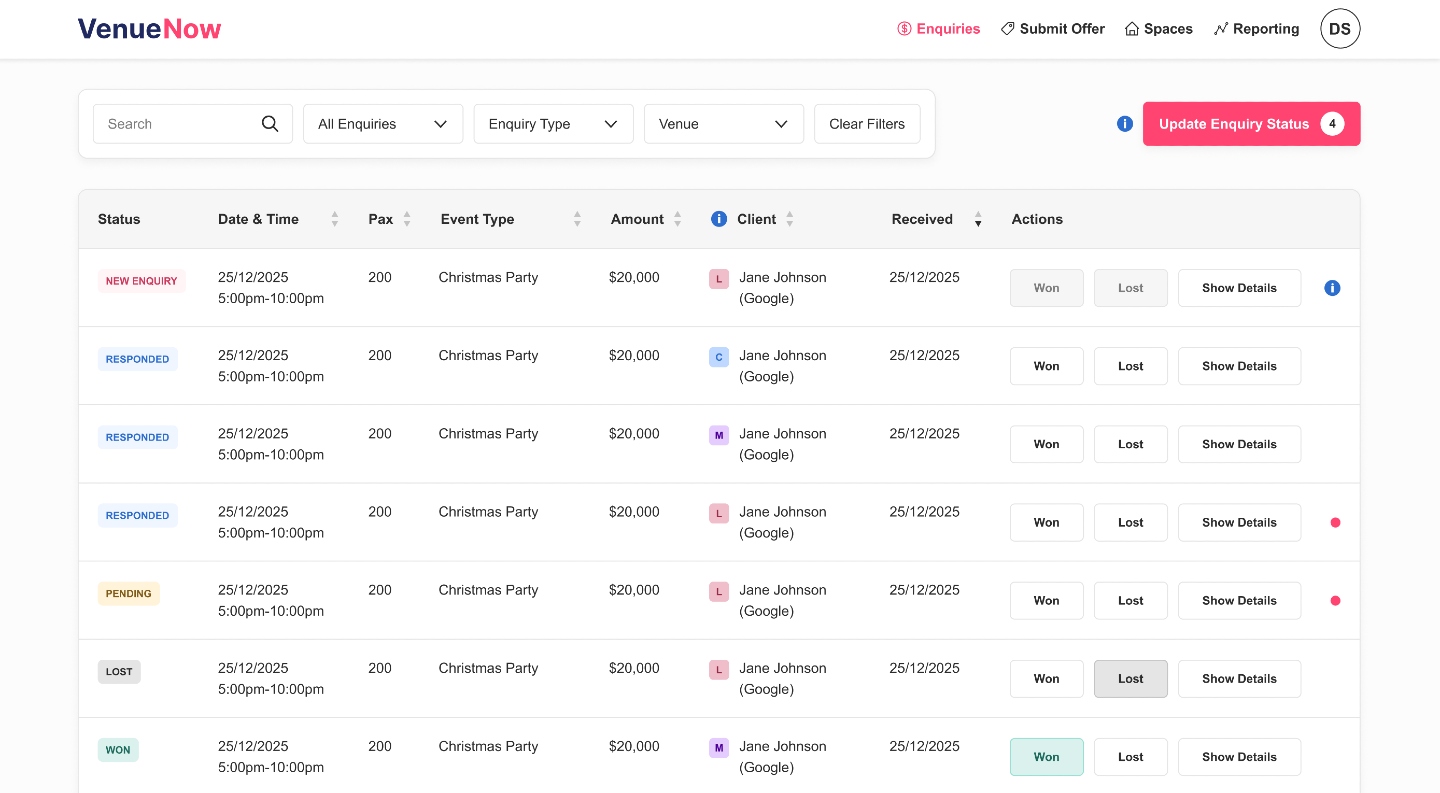The image size is (1440, 793).
Task: Click red dot indicator on Pending row
Action: [1335, 601]
